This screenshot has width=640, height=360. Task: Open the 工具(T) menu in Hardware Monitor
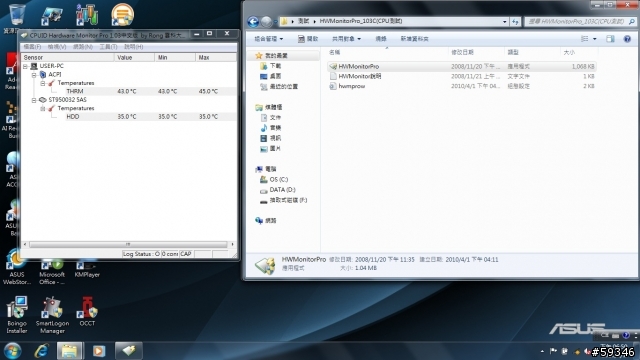(x=108, y=47)
